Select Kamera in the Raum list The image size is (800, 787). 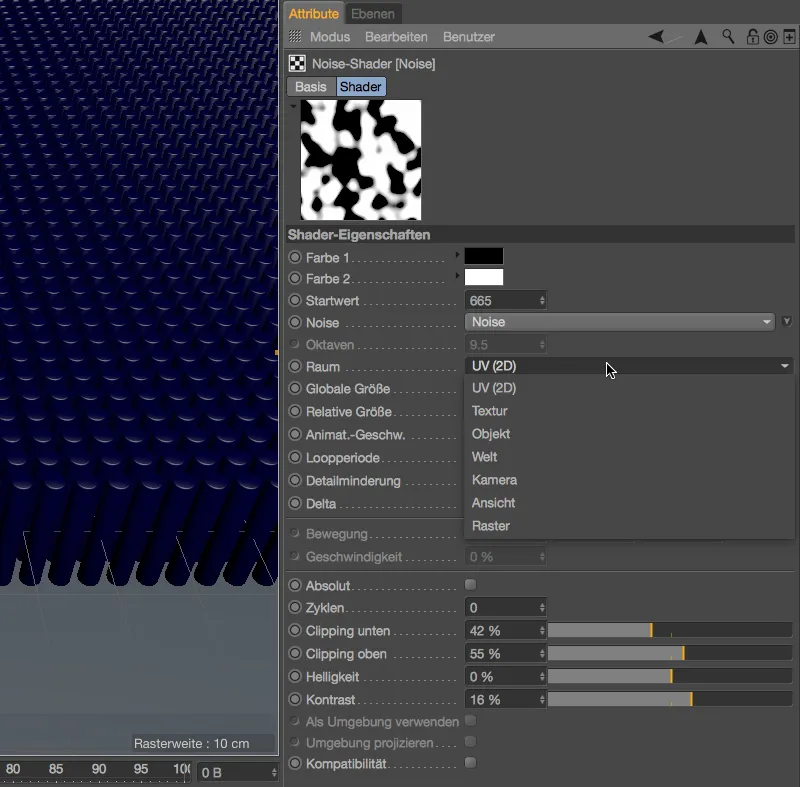(x=494, y=480)
